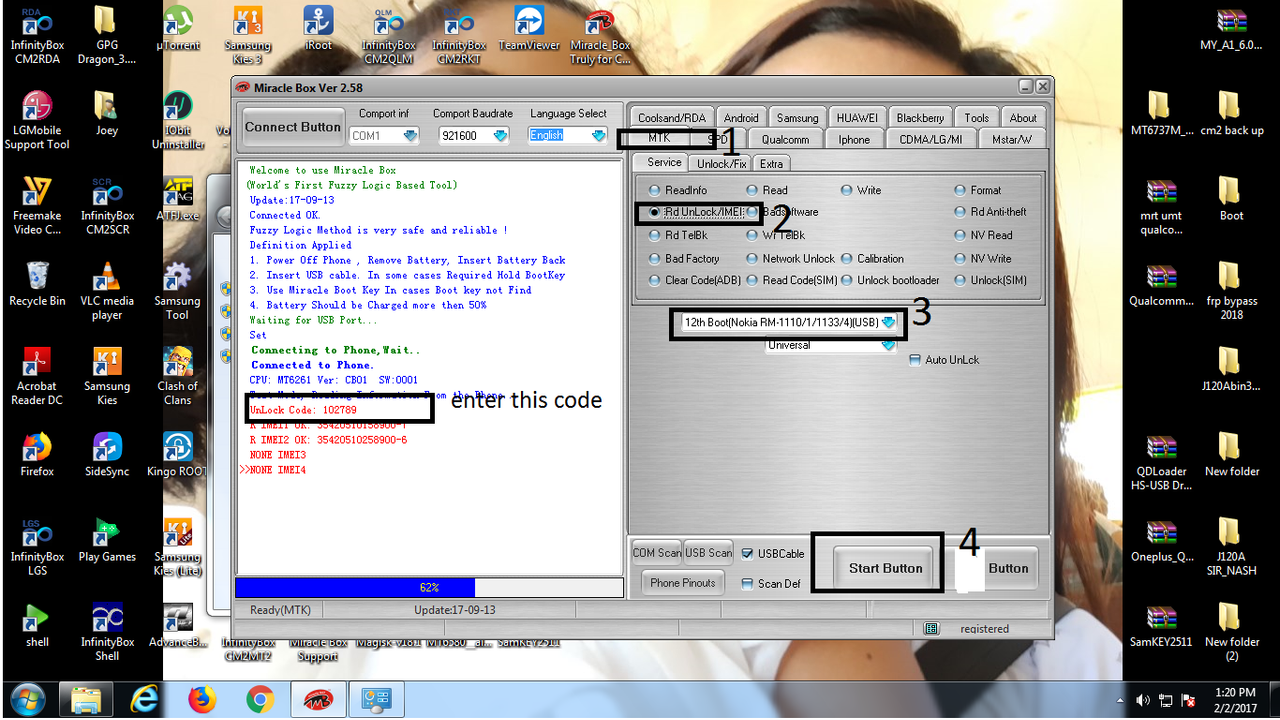Select the Write radio option
This screenshot has height=720, width=1280.
click(847, 190)
